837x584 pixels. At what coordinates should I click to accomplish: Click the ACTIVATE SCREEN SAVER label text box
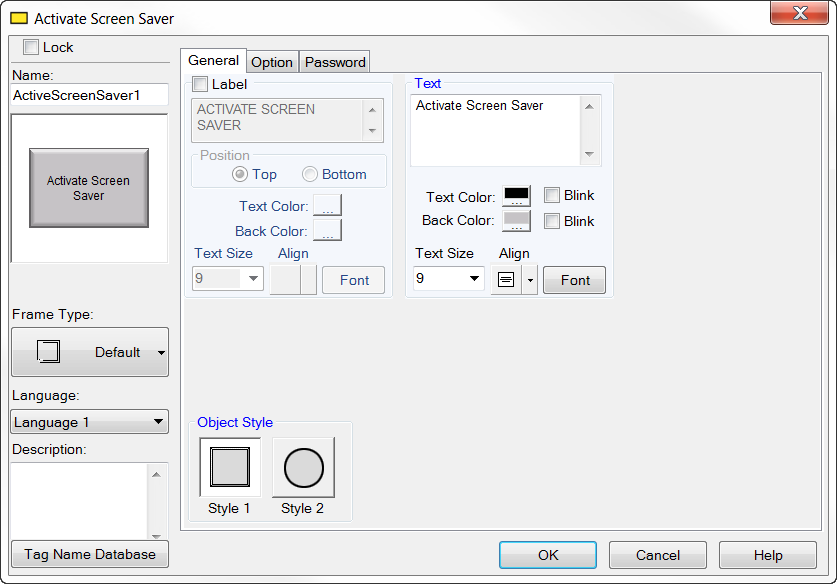pos(279,120)
